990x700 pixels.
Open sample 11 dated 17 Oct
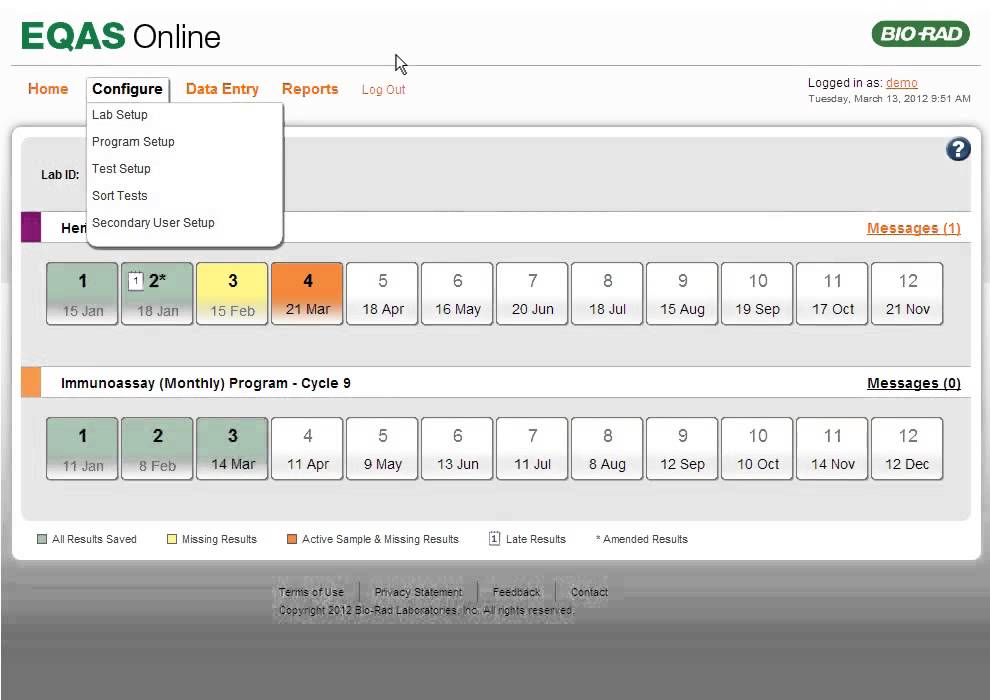(833, 294)
